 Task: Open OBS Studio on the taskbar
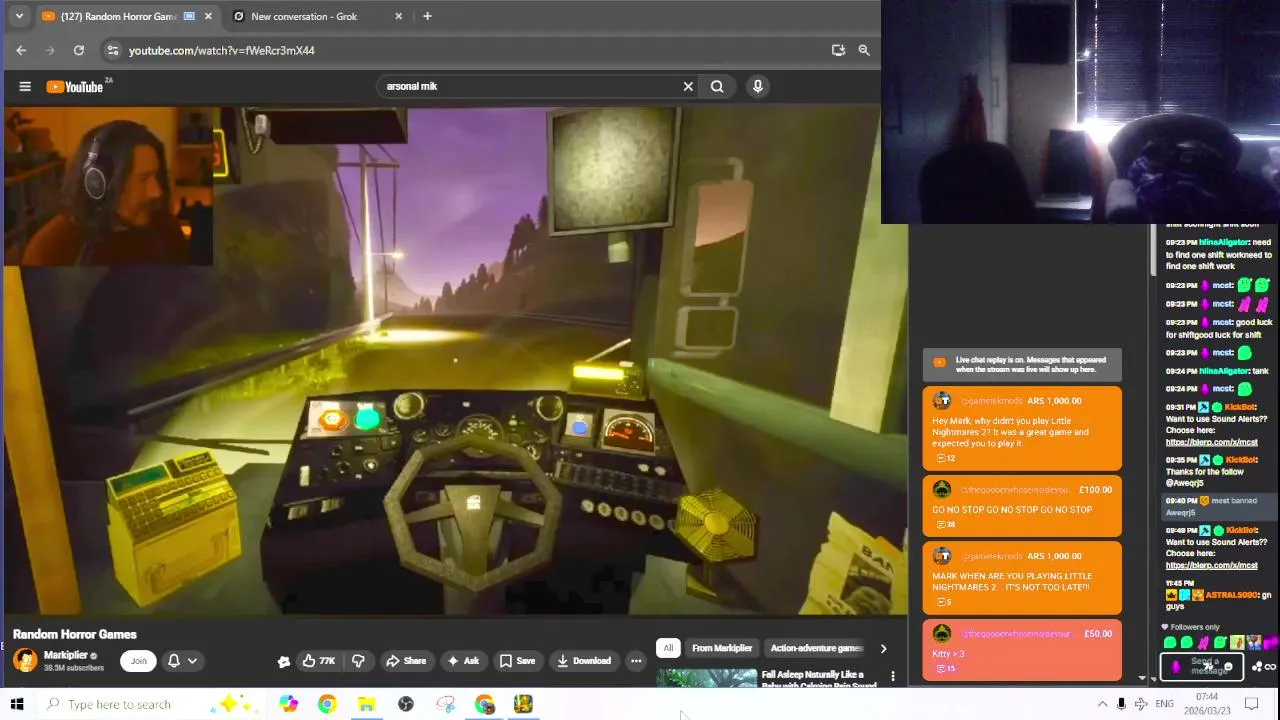tap(405, 704)
